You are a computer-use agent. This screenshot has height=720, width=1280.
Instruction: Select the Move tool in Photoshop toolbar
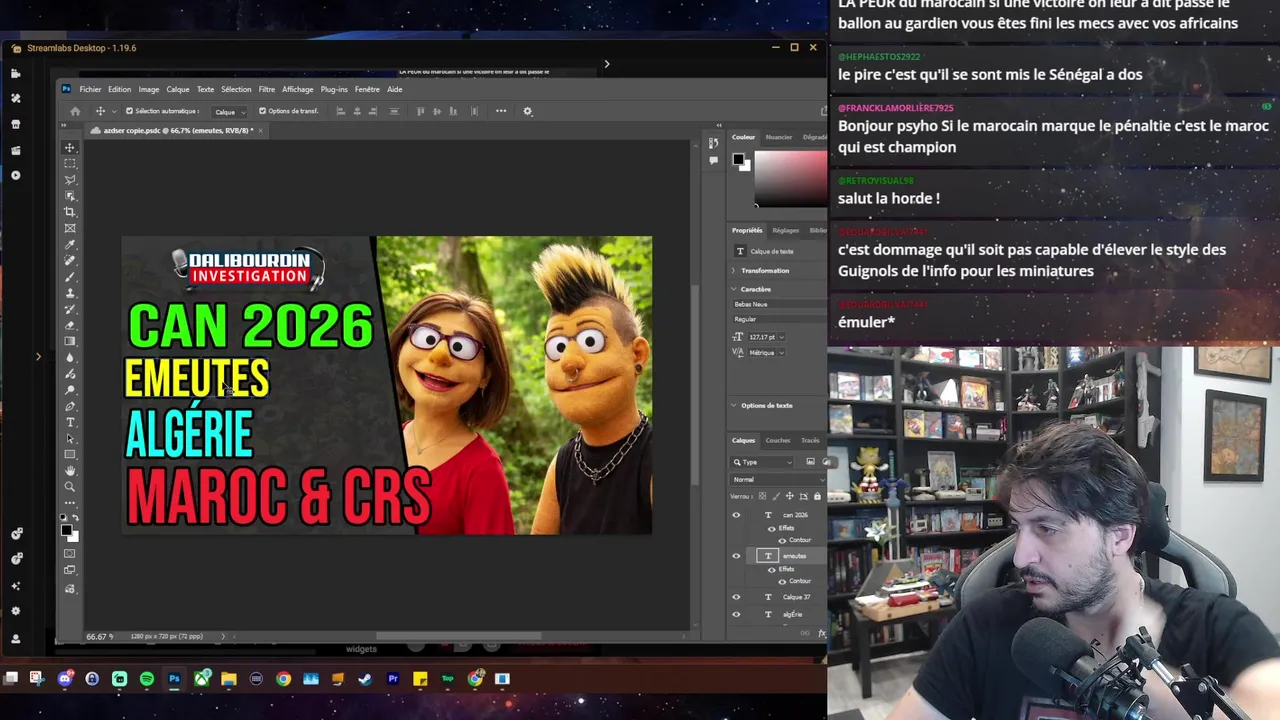70,148
